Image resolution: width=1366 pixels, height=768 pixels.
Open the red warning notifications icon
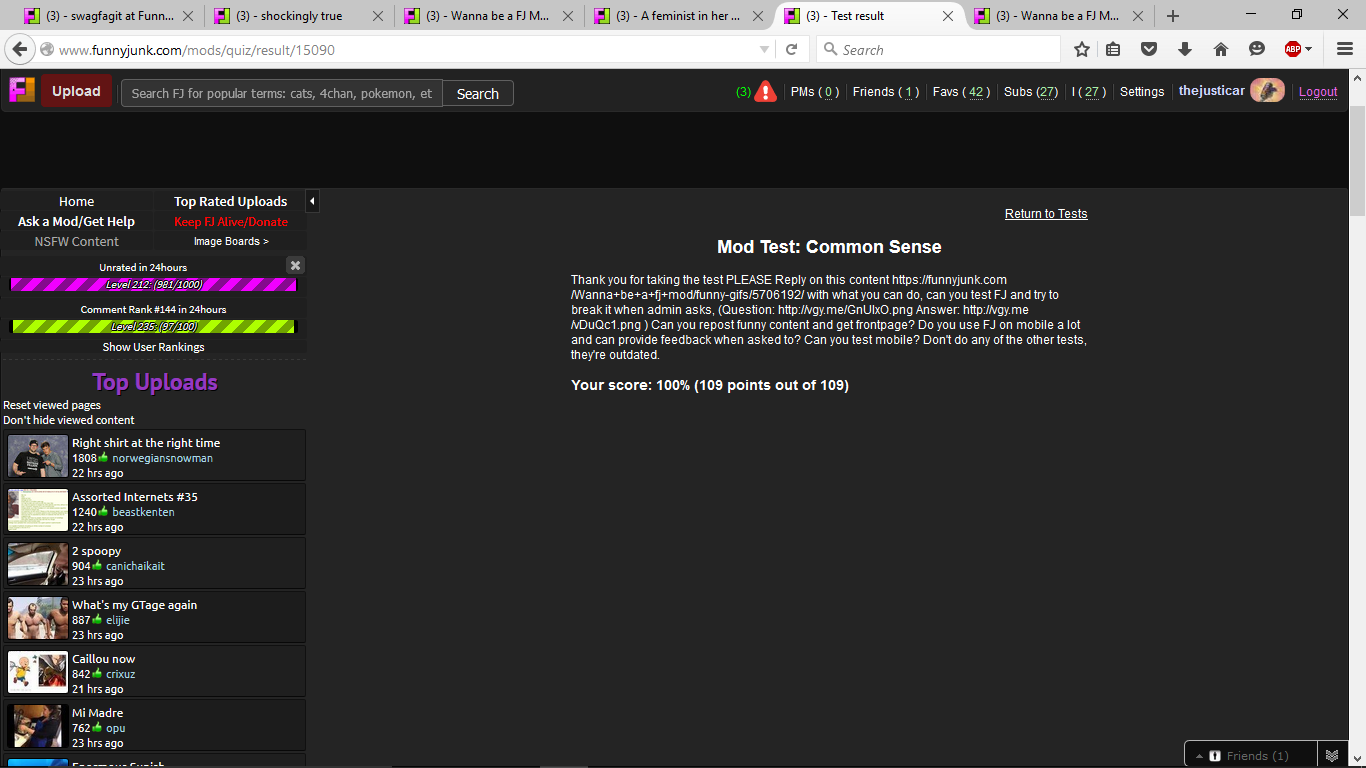tap(766, 92)
